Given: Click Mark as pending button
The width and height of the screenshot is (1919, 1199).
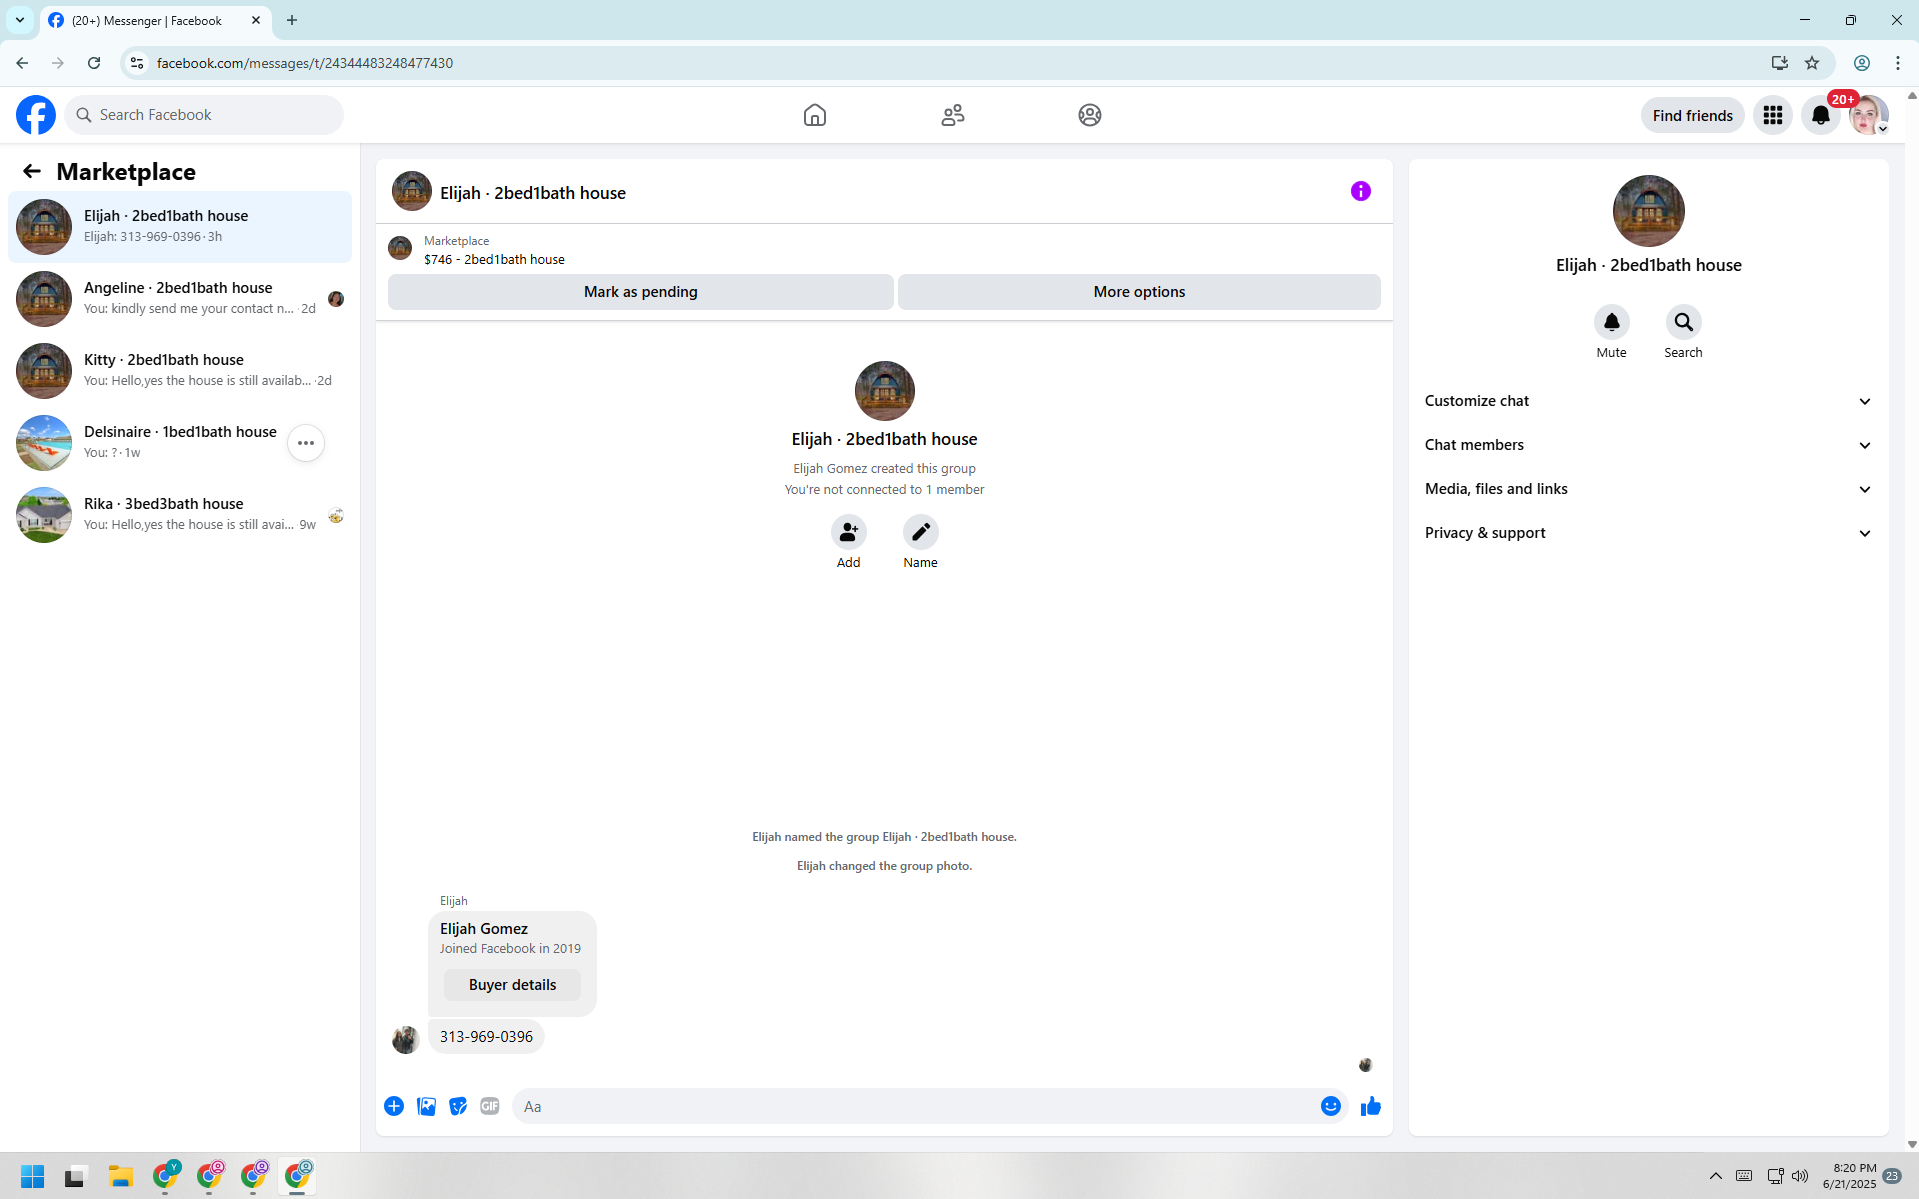Looking at the screenshot, I should coord(641,292).
